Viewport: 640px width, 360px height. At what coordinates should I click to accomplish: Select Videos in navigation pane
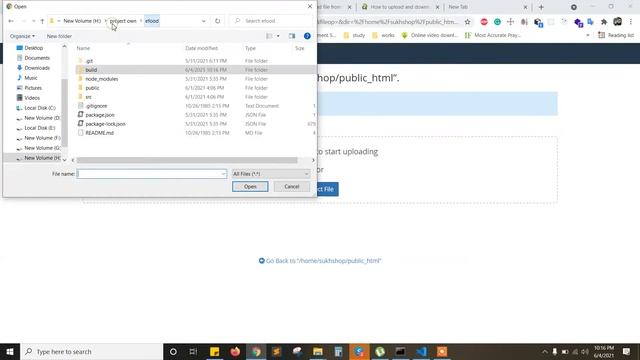point(32,98)
